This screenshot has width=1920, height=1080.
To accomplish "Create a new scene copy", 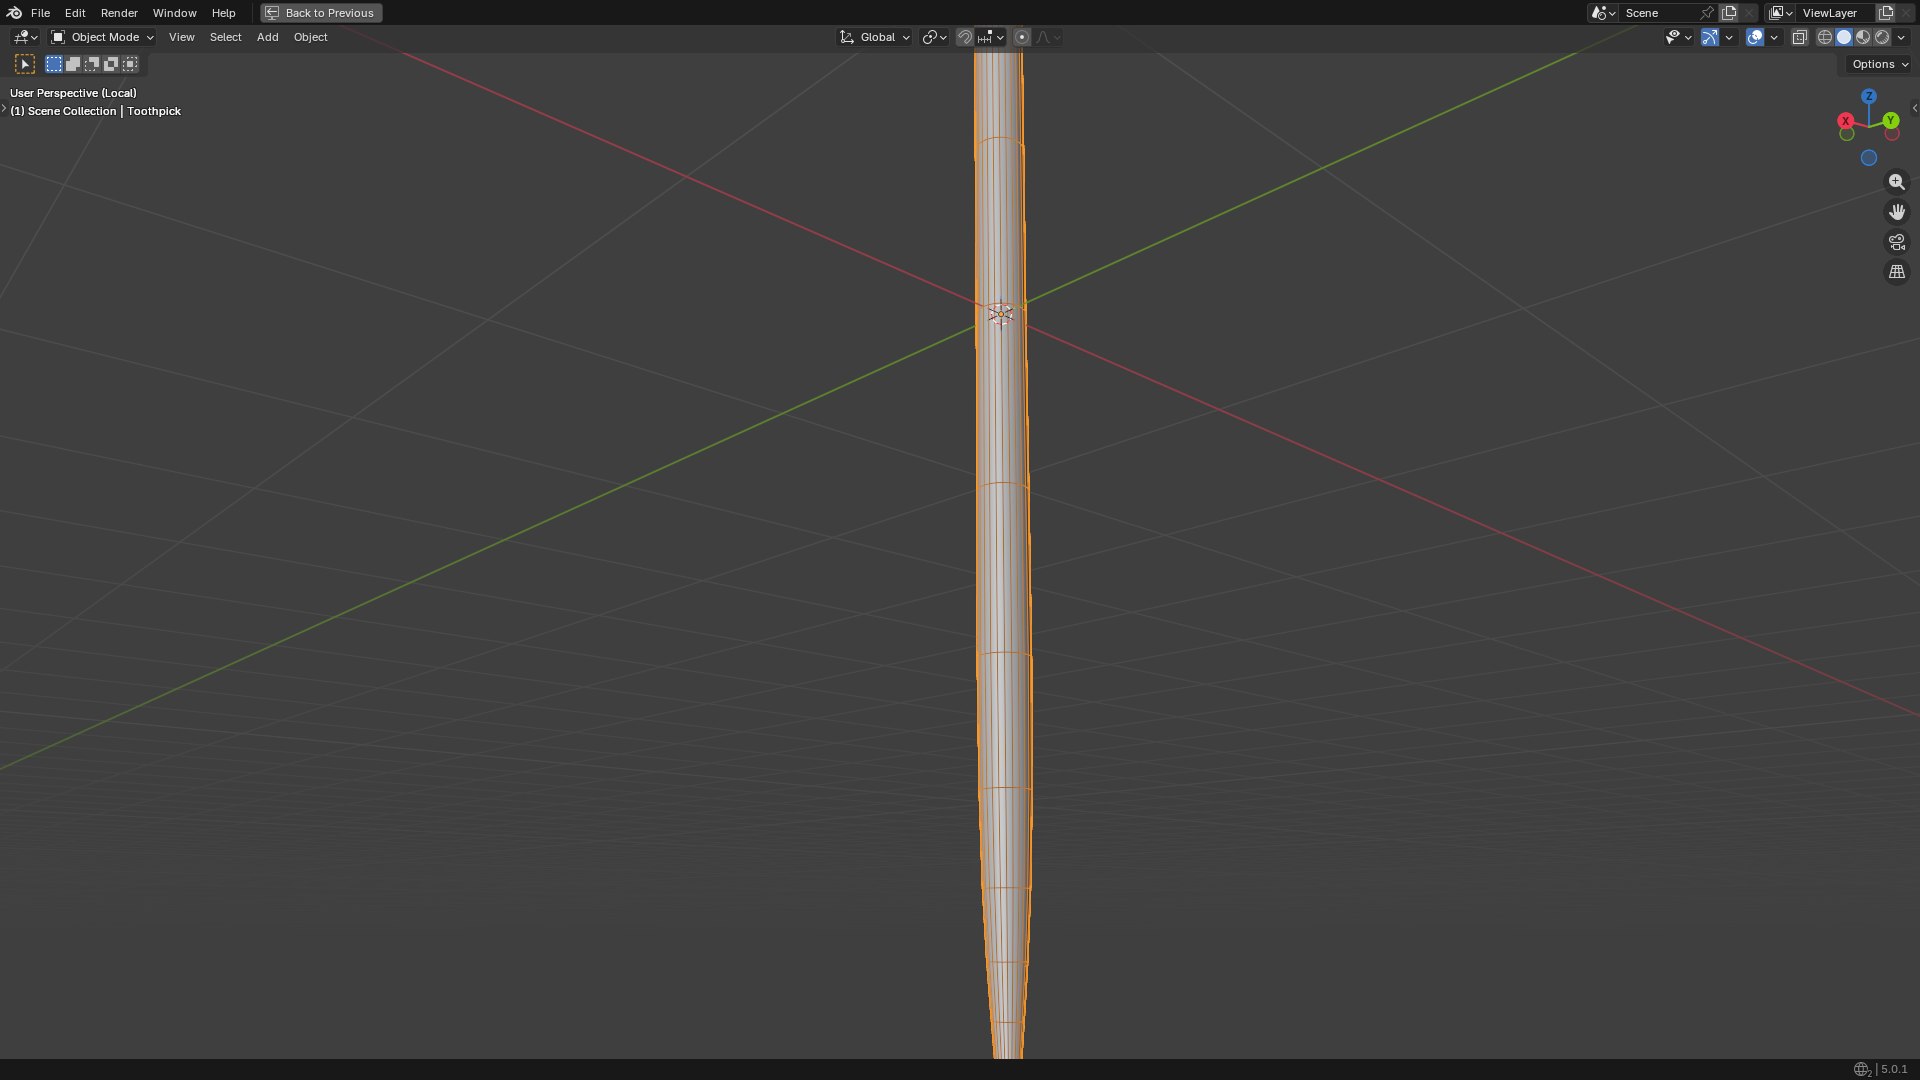I will (x=1729, y=13).
